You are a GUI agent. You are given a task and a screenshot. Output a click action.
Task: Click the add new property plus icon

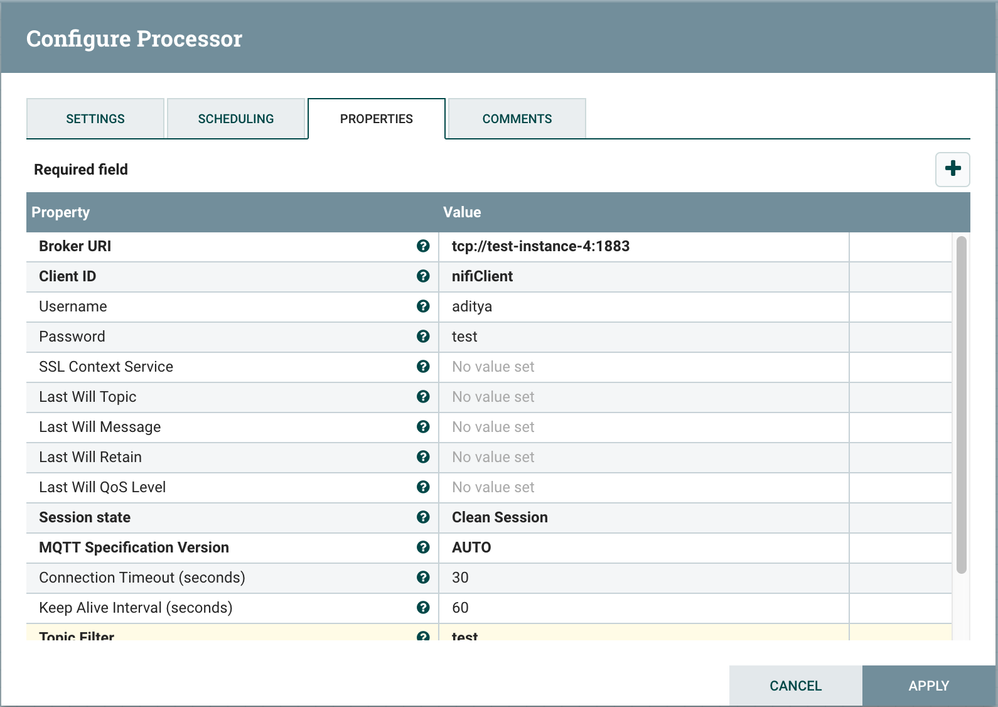(x=952, y=169)
